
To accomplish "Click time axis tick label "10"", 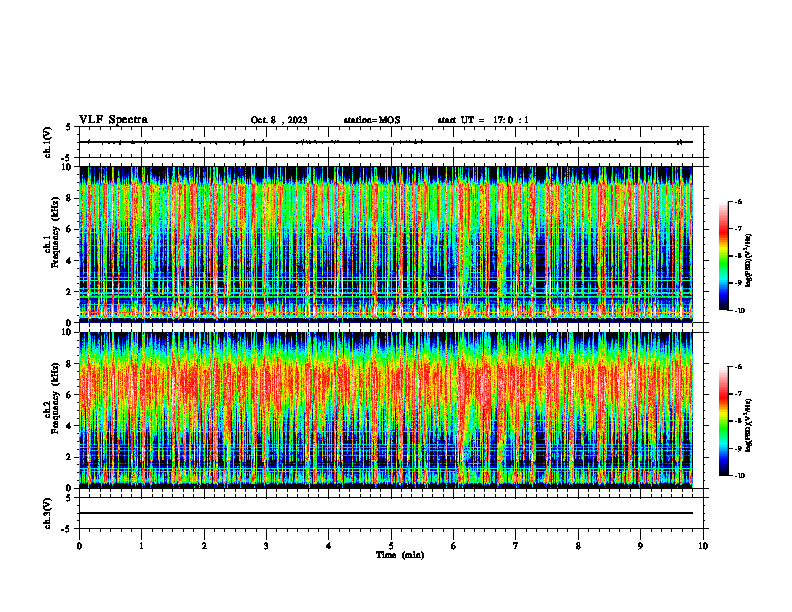I will [703, 546].
